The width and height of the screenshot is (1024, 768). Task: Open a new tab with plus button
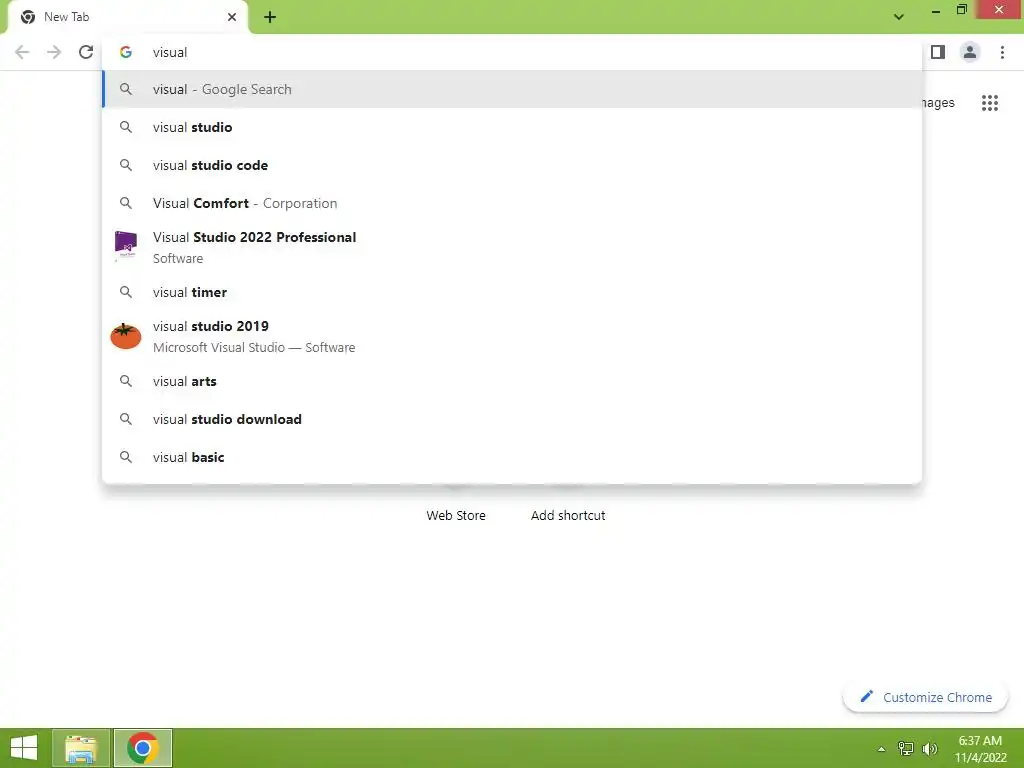click(x=270, y=17)
